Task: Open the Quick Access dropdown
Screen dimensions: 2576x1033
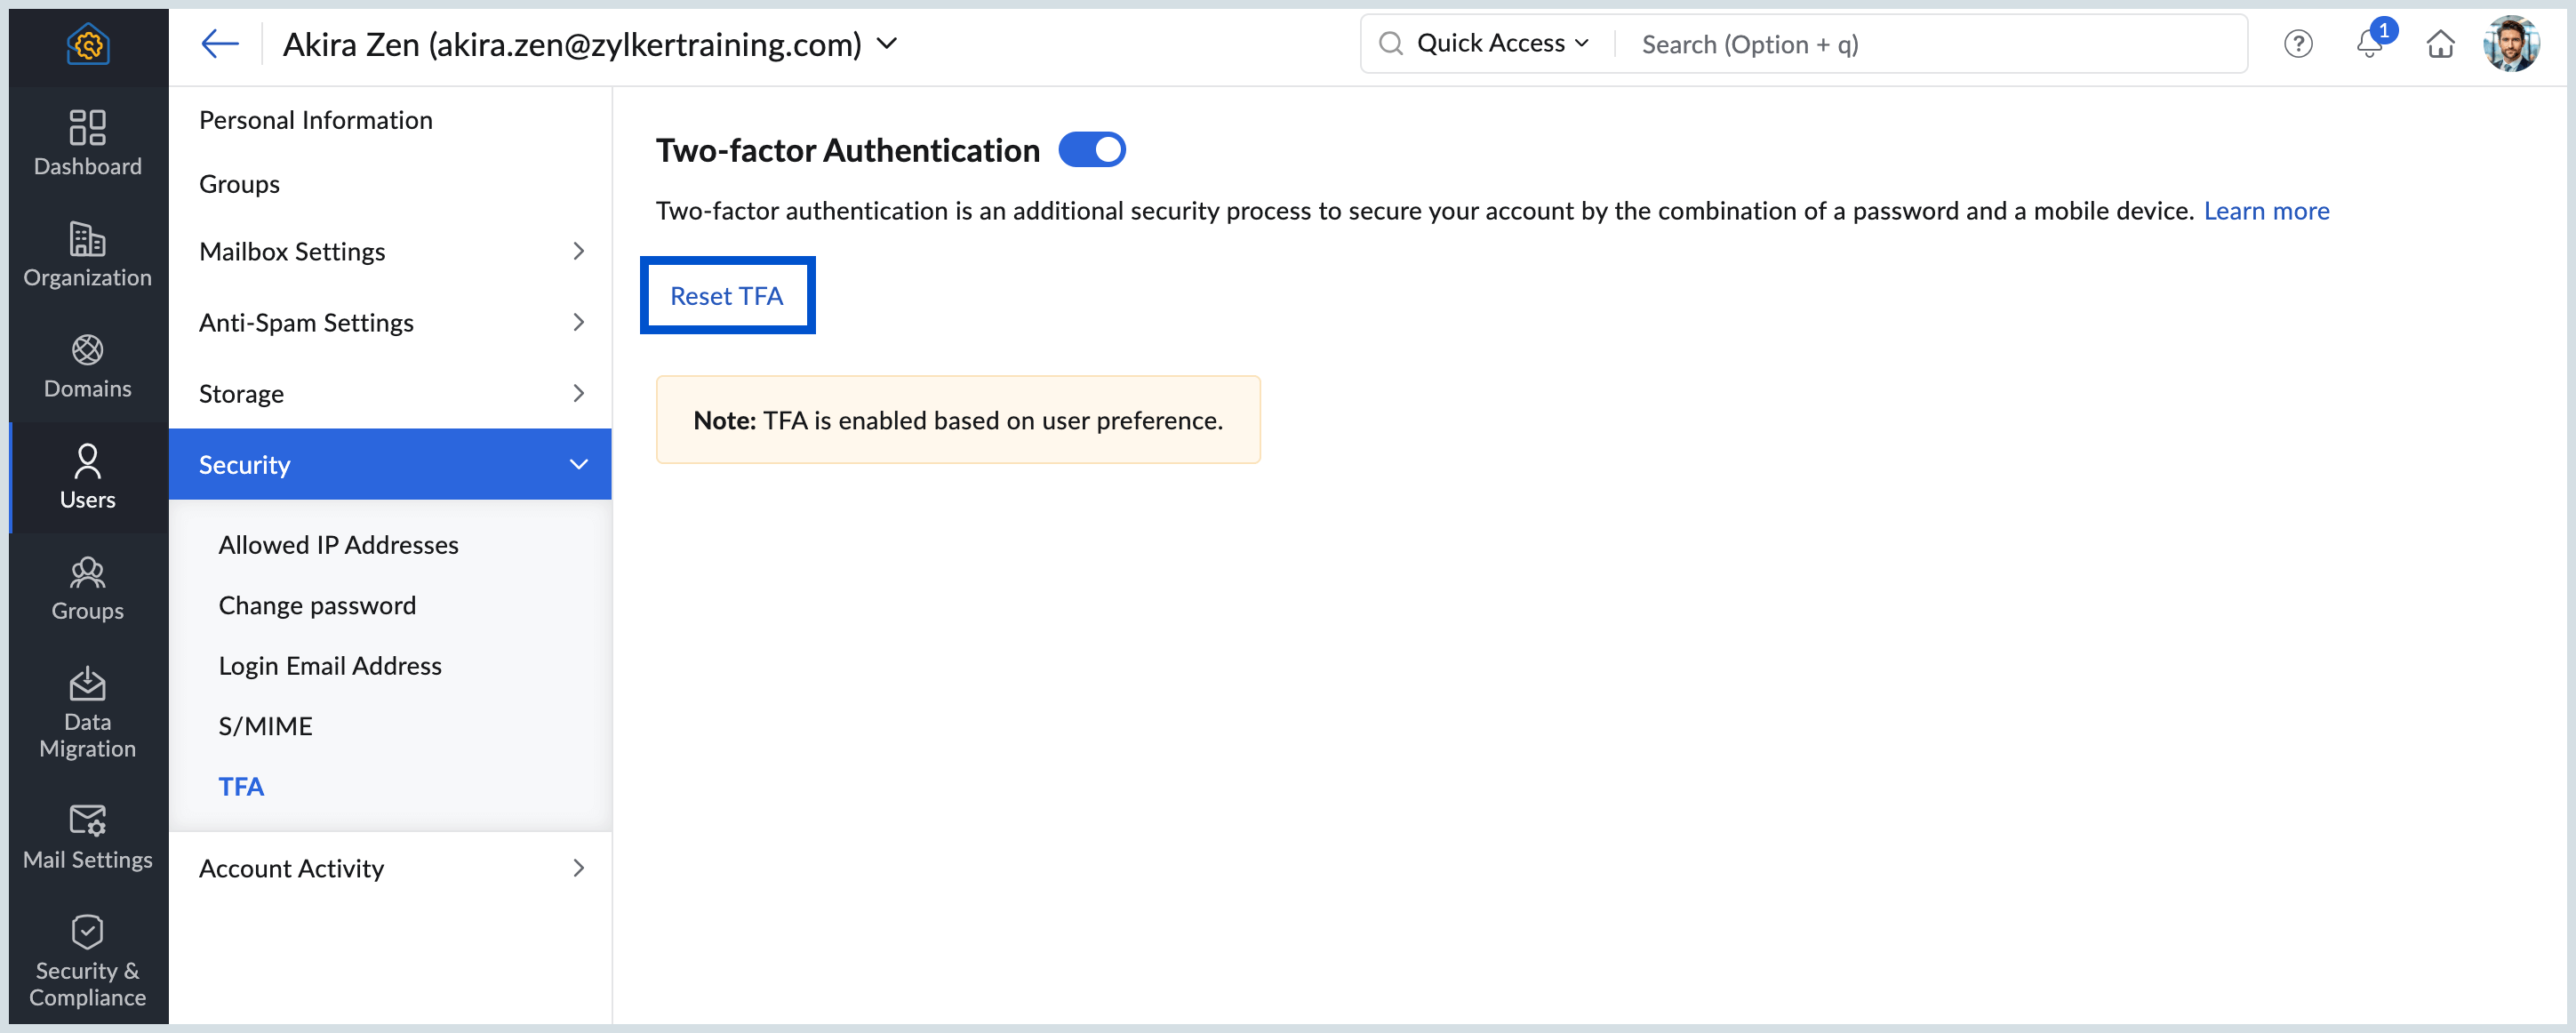Action: click(x=1501, y=44)
